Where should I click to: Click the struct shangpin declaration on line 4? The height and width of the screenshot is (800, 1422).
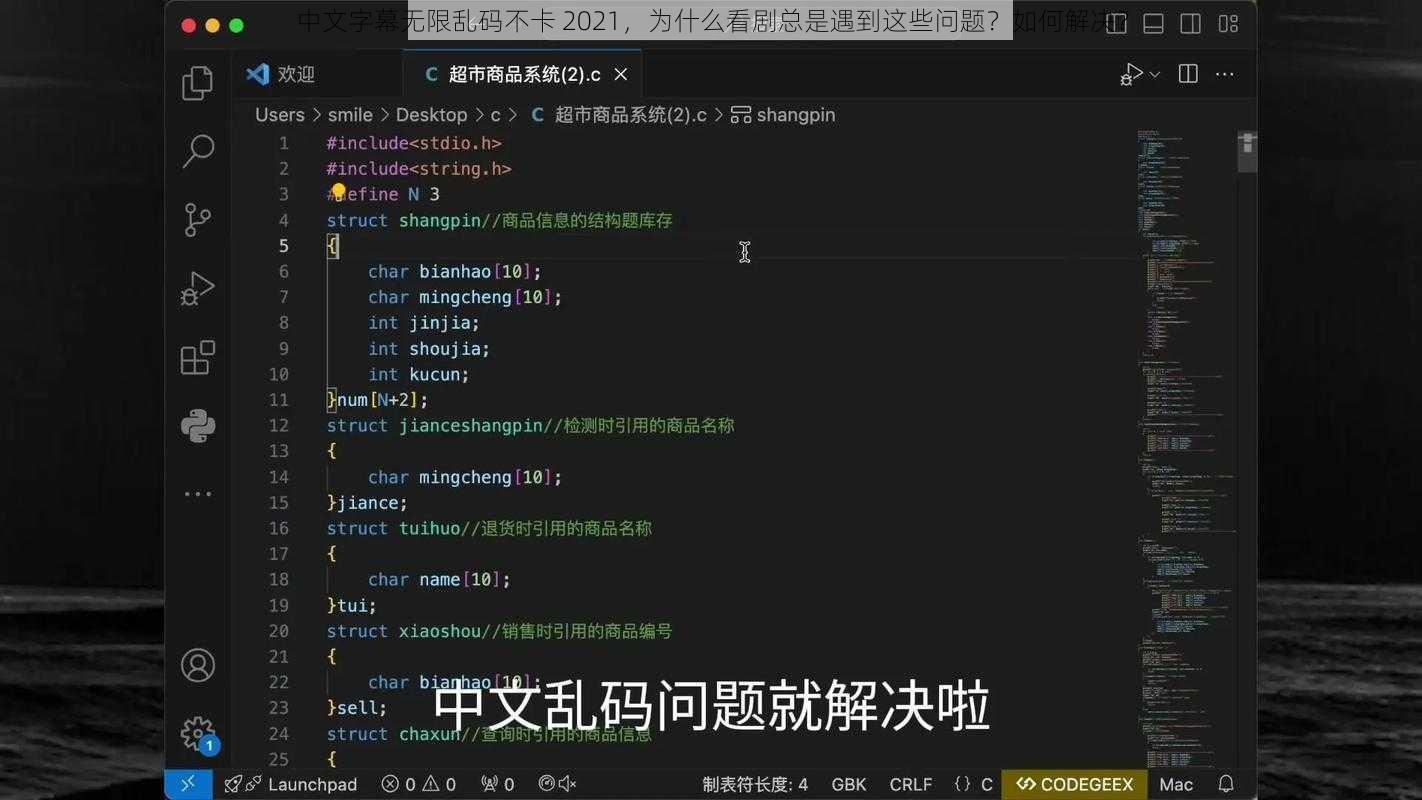click(x=404, y=220)
